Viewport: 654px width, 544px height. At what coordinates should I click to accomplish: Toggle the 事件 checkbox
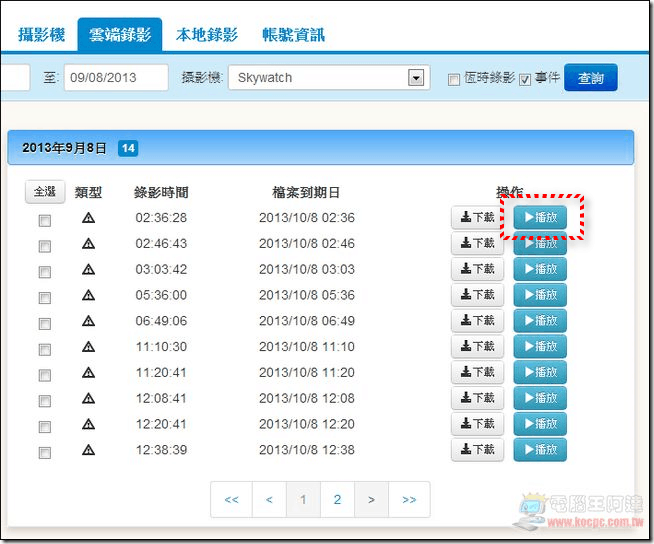pyautogui.click(x=525, y=79)
